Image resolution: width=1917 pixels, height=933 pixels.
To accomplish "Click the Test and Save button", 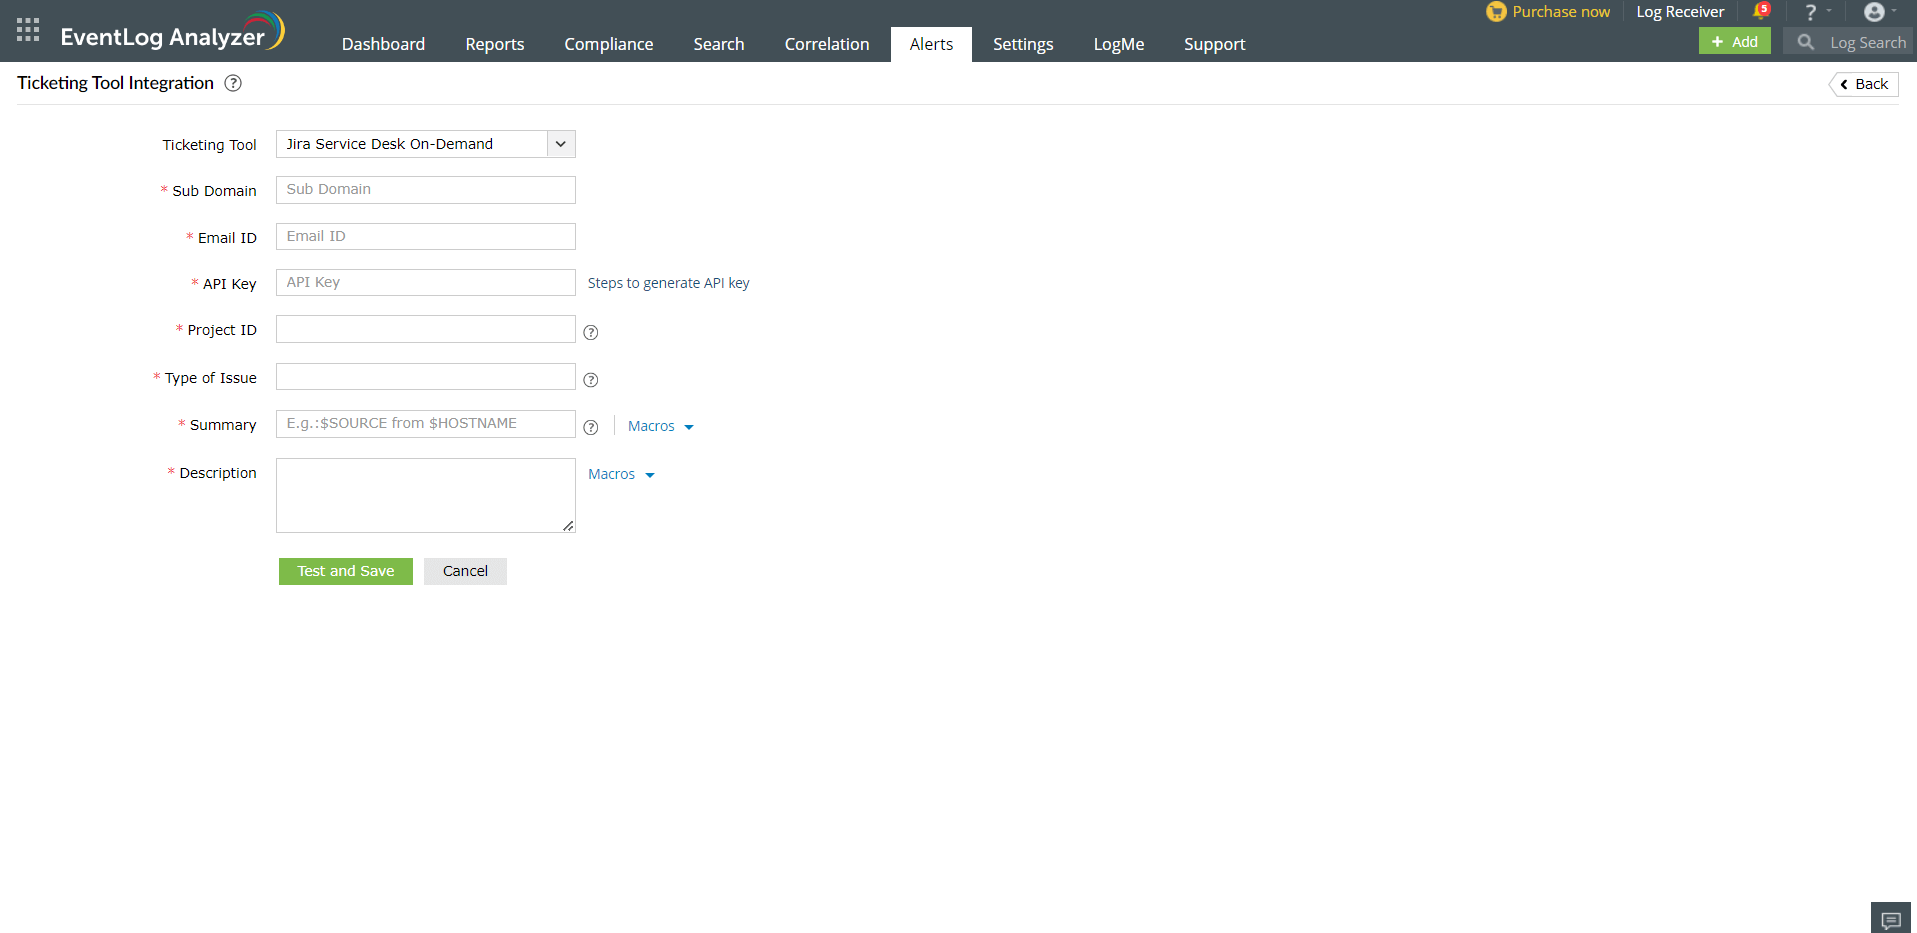I will (346, 571).
